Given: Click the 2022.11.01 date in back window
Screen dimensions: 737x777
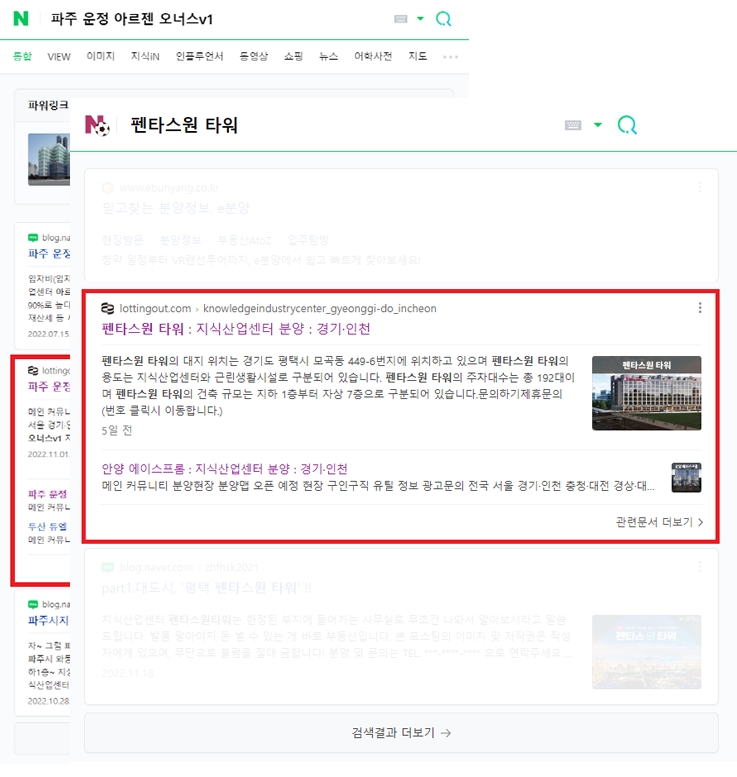Looking at the screenshot, I should click(49, 454).
